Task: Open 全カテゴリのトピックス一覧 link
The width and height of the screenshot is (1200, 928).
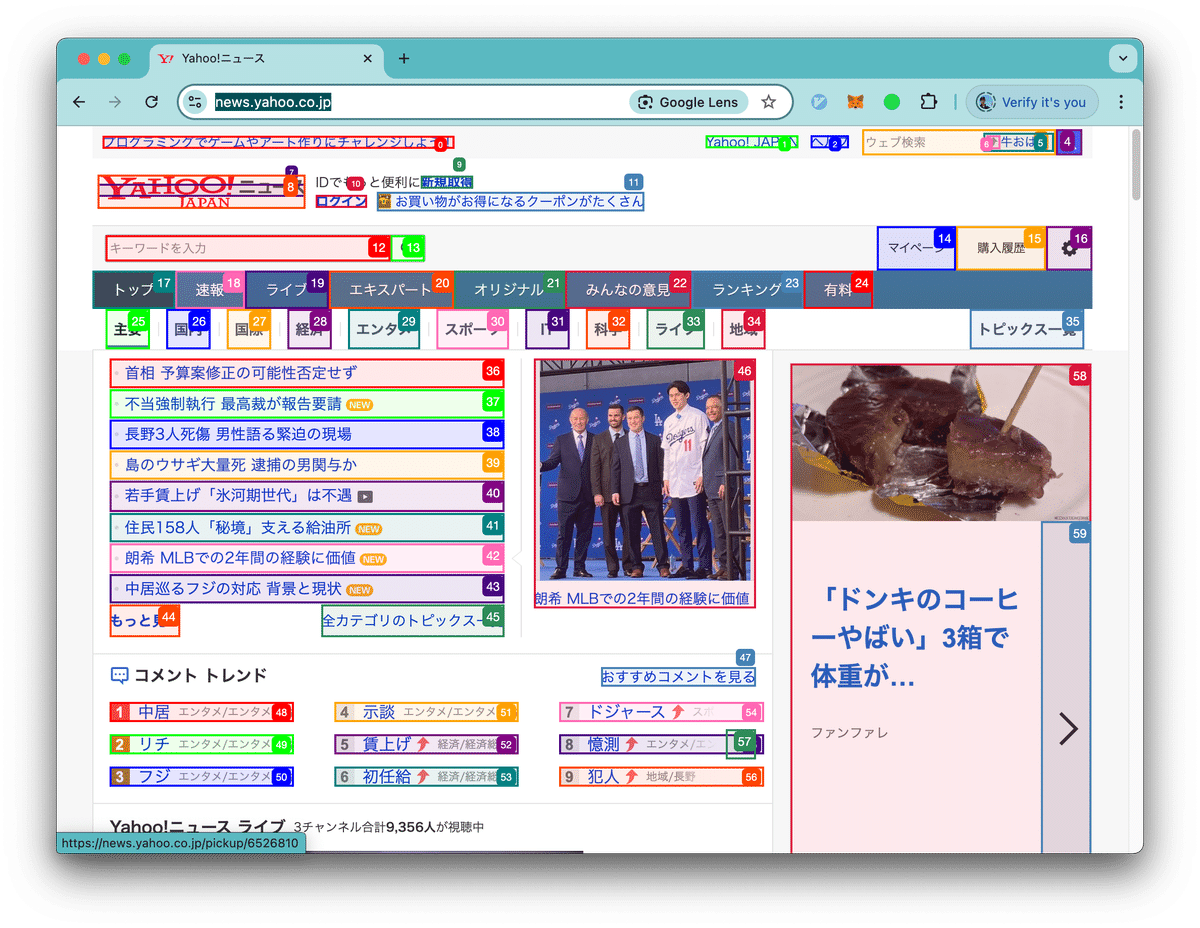Action: click(412, 621)
